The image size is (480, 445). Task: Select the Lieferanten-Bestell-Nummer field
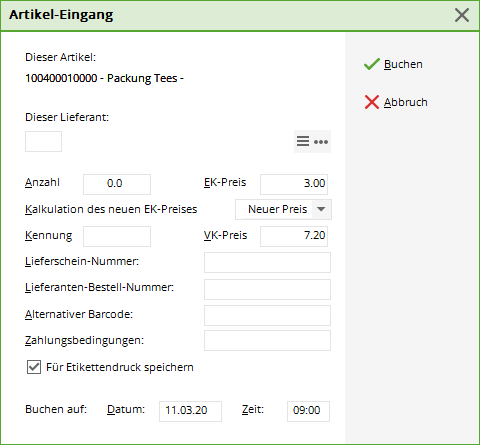(267, 289)
